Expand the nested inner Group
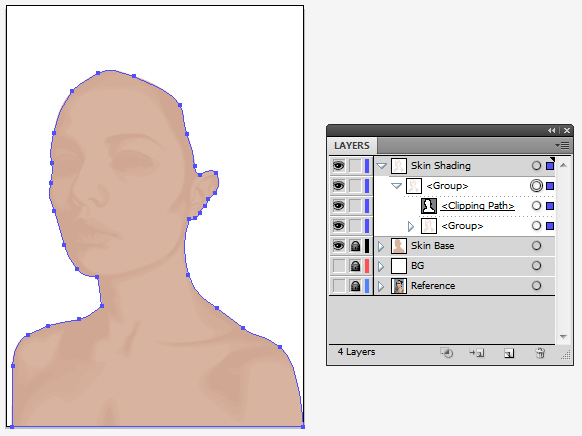This screenshot has height=436, width=582. 411,226
